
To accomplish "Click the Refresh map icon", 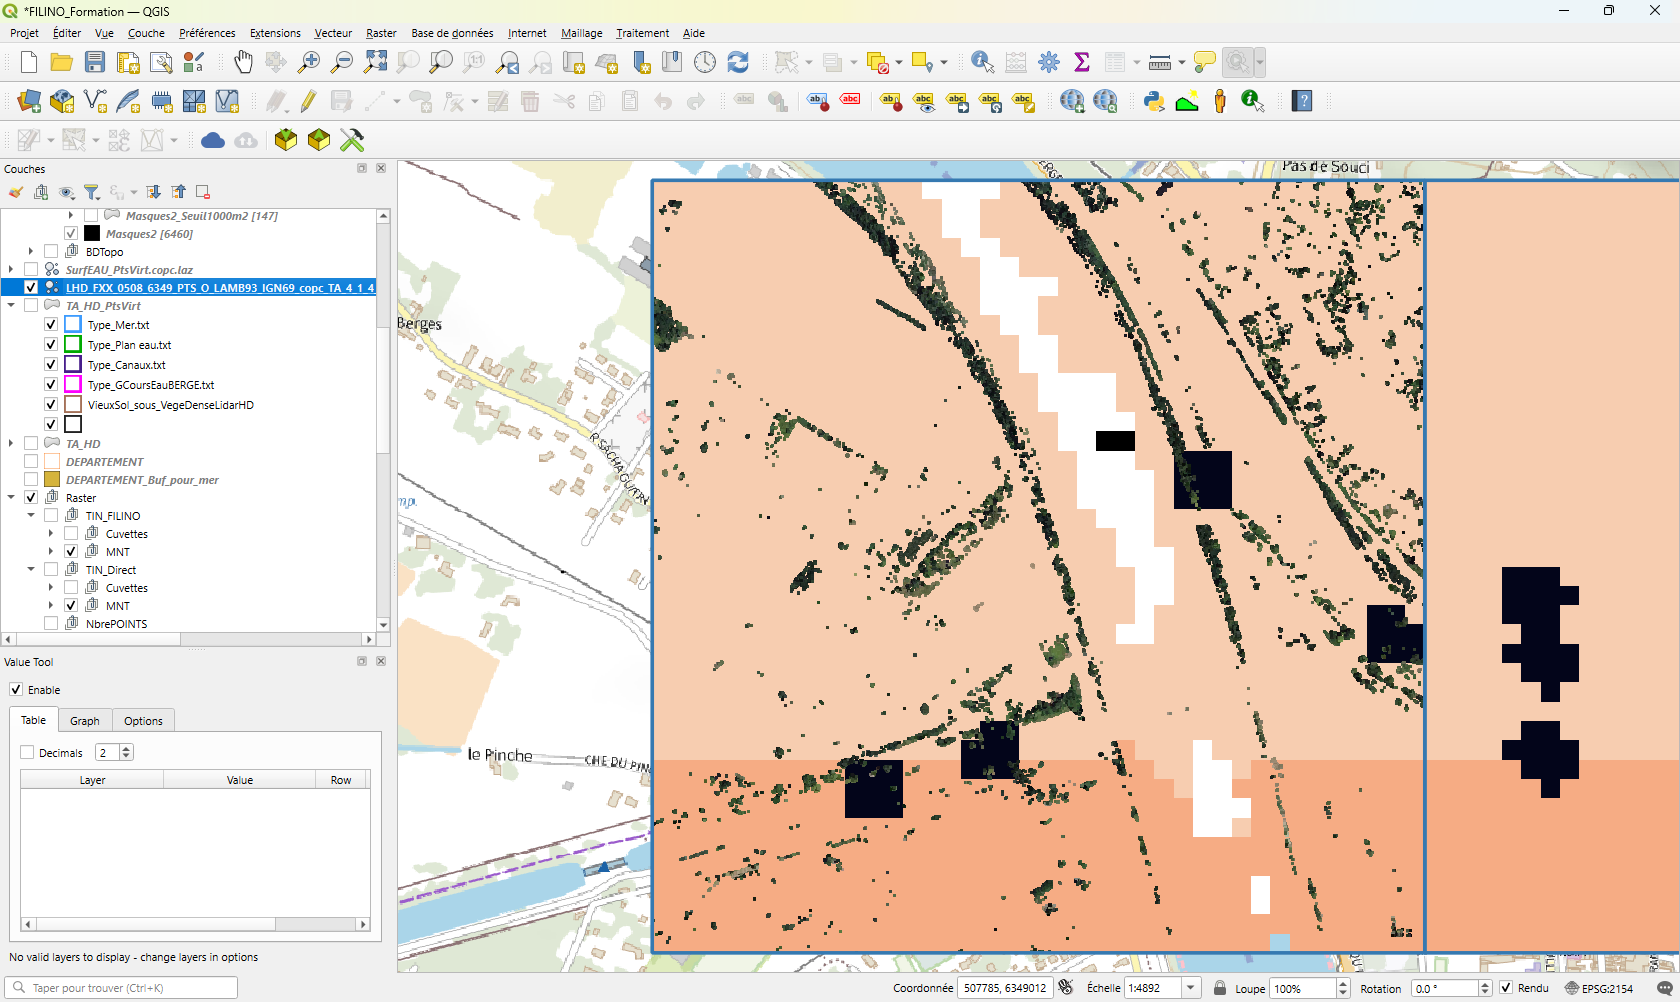I will coord(738,62).
